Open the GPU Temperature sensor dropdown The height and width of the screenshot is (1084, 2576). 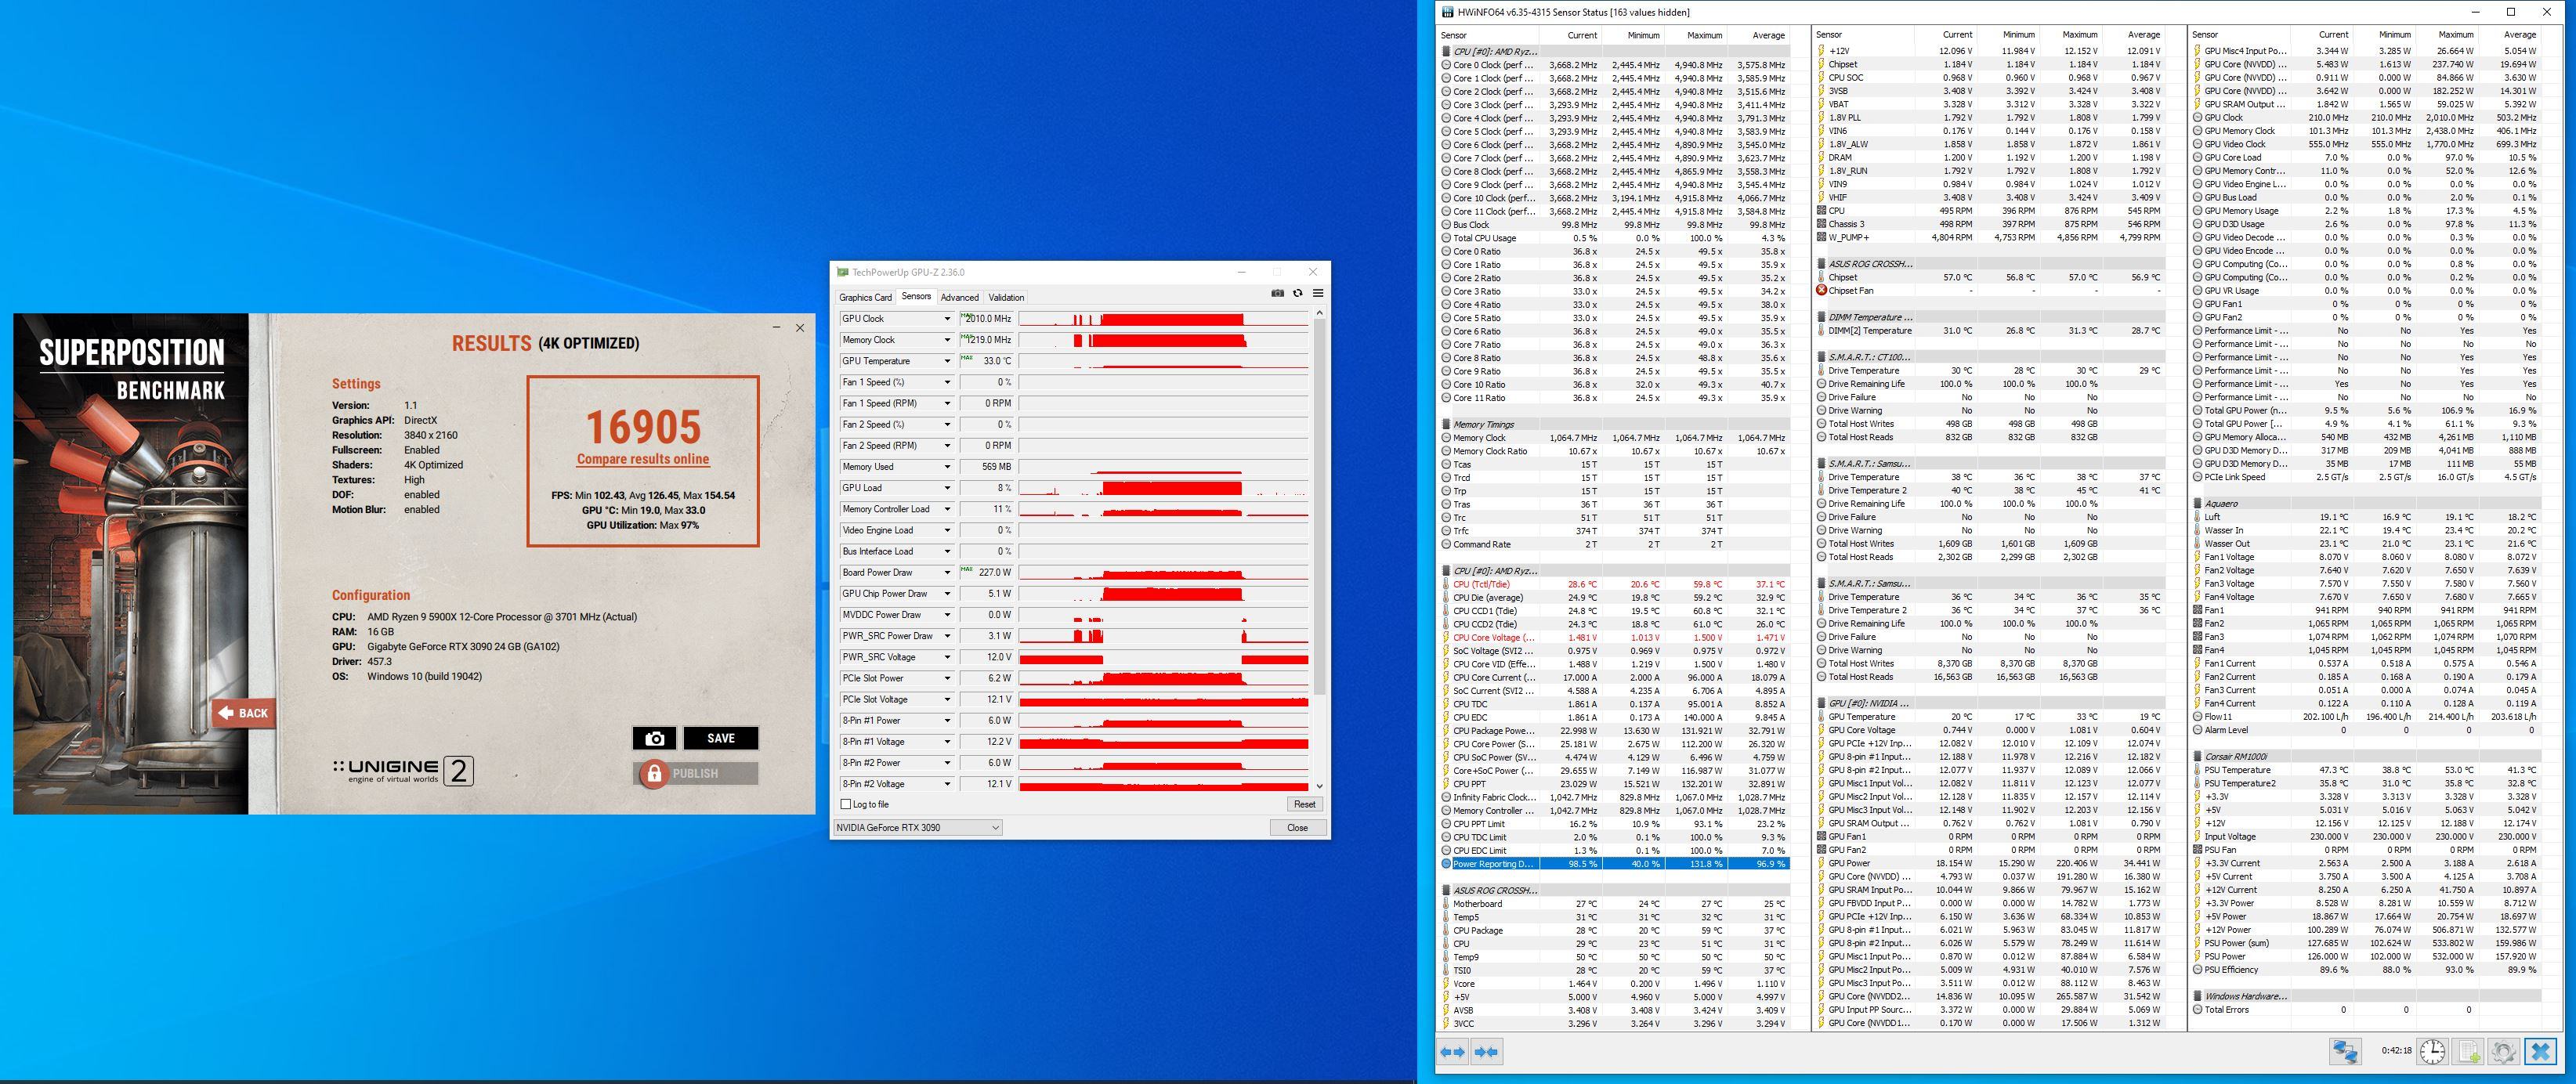point(947,361)
